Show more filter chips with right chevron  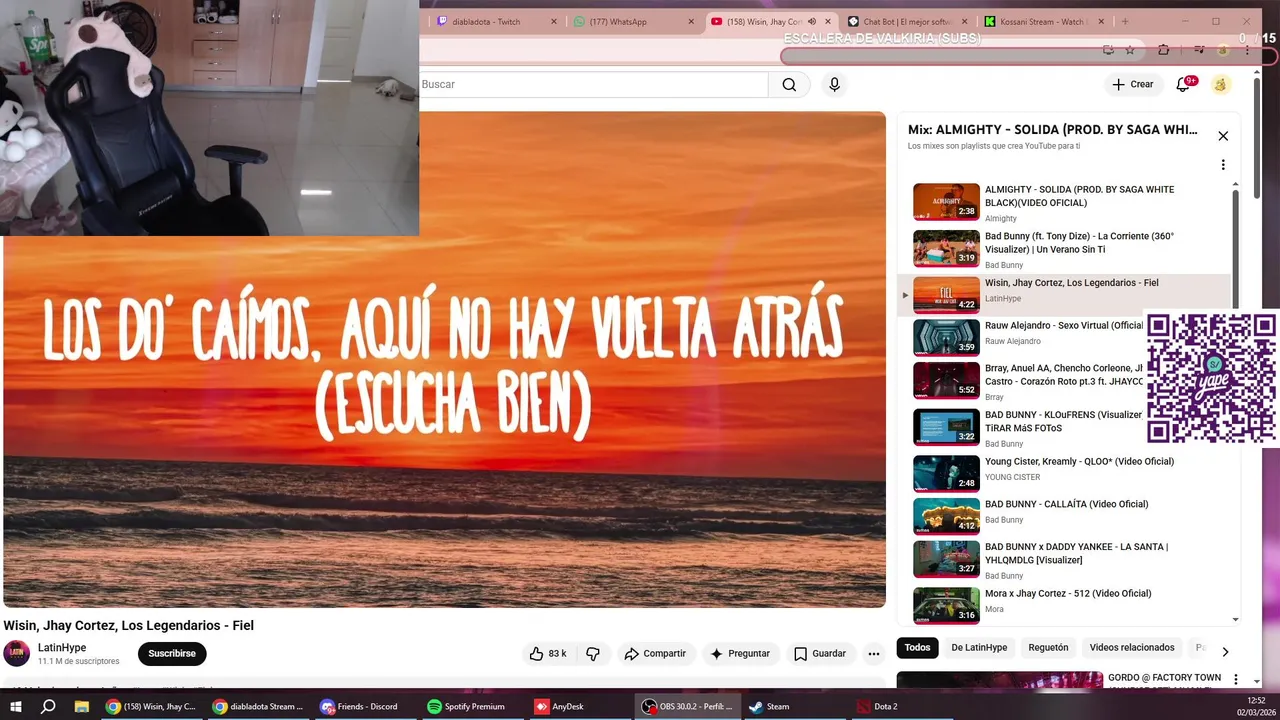click(x=1225, y=652)
